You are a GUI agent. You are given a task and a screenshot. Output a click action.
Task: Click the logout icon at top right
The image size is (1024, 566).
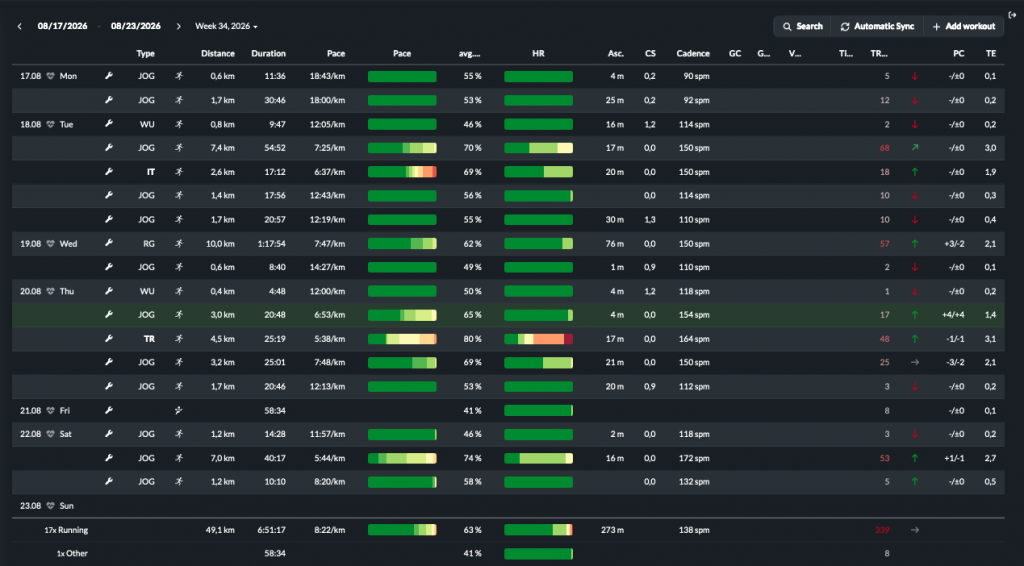click(x=1012, y=15)
